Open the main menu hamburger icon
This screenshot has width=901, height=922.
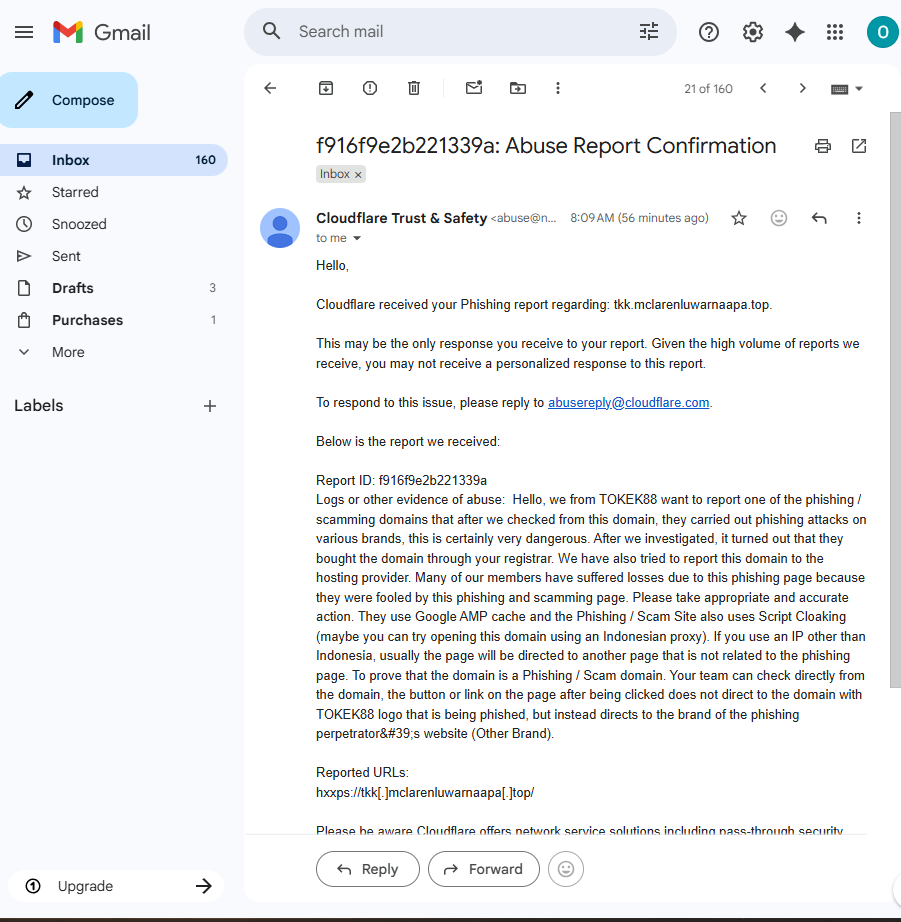24,32
